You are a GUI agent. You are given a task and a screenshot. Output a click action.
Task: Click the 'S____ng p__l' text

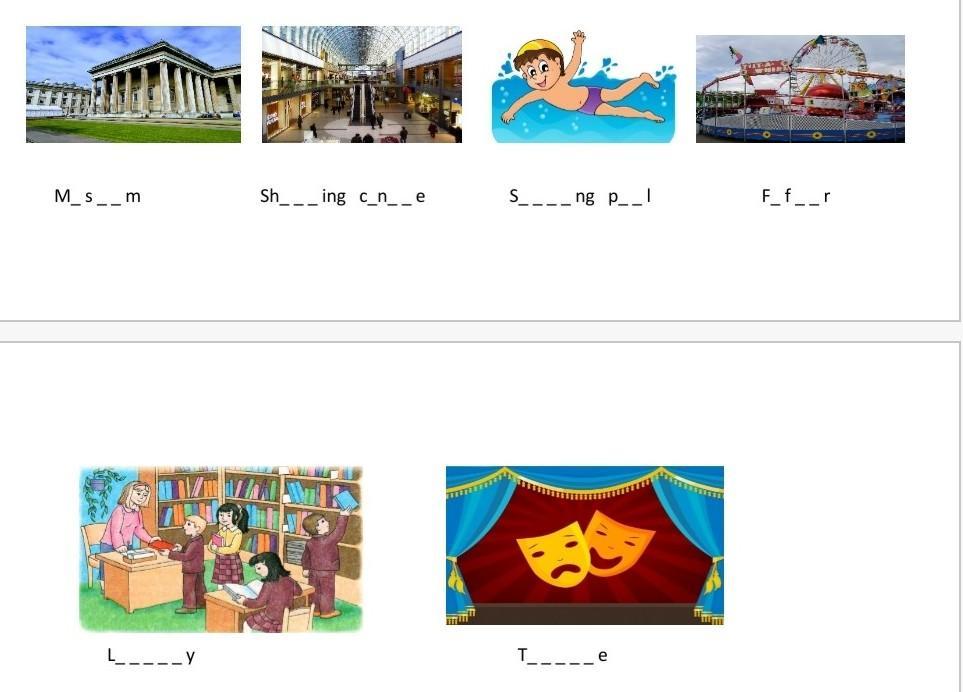580,196
